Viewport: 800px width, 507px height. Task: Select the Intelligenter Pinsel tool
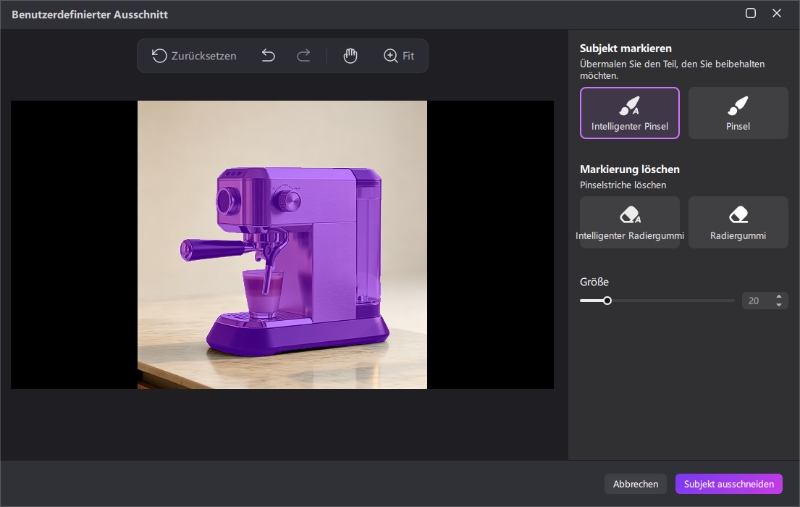pyautogui.click(x=630, y=113)
